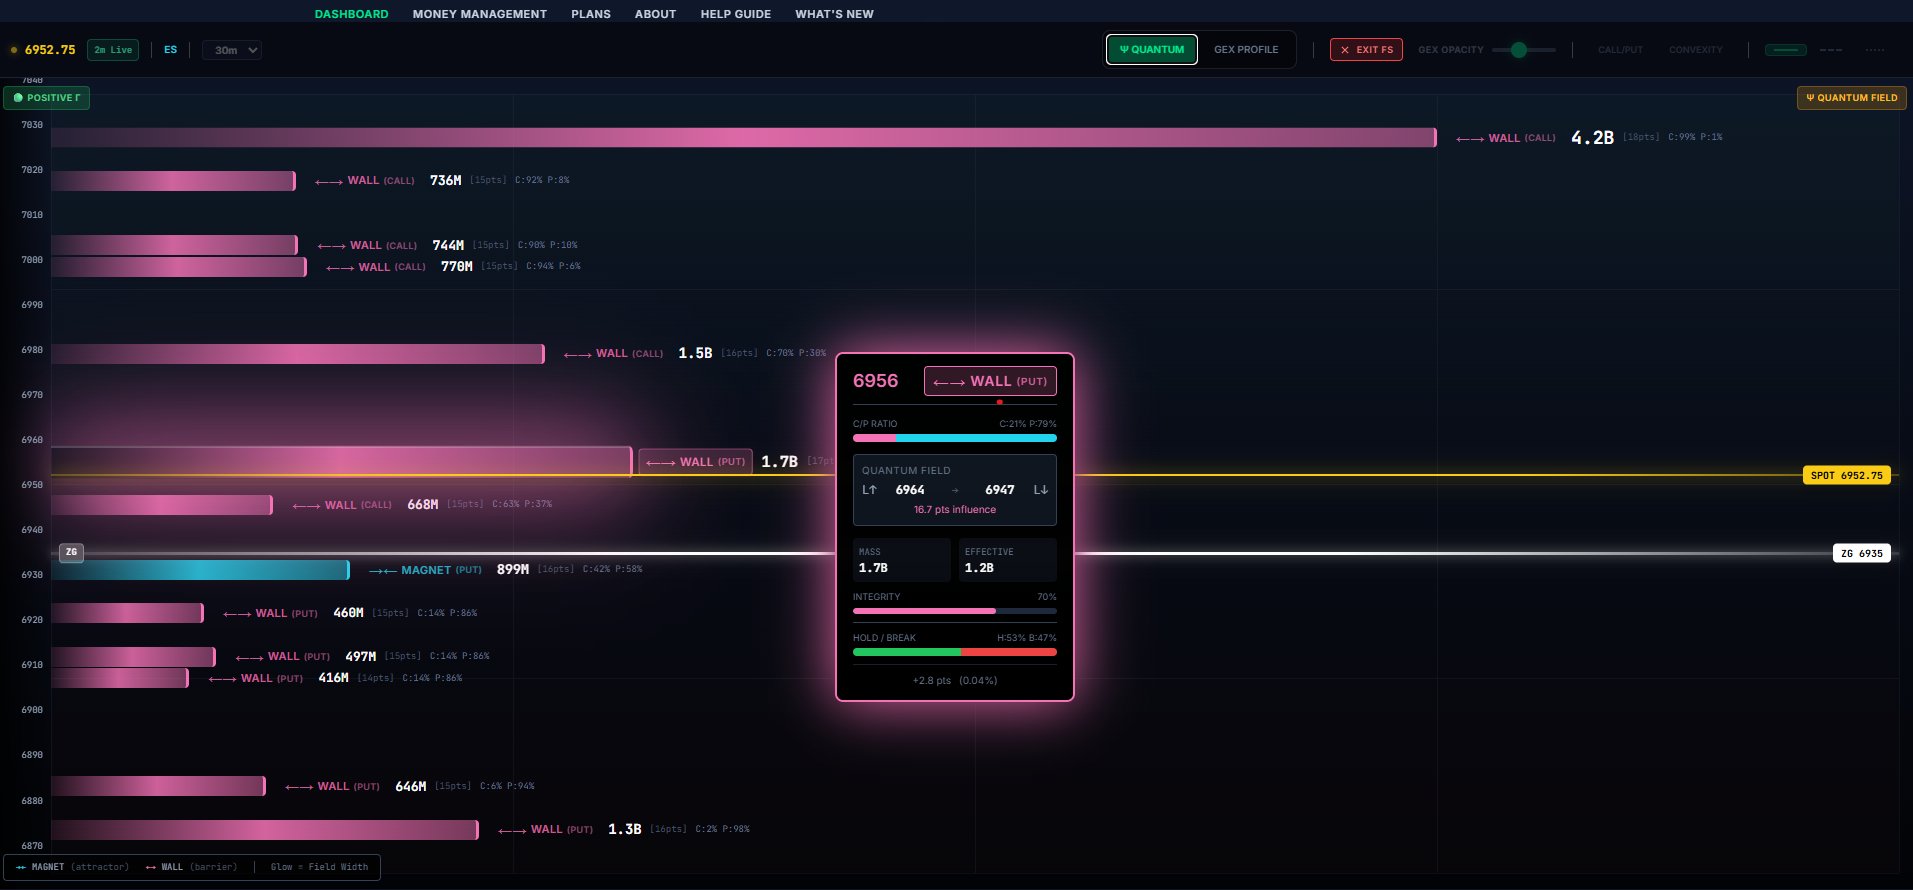Click the ZG marker badge on zero-gamma line

click(x=71, y=552)
